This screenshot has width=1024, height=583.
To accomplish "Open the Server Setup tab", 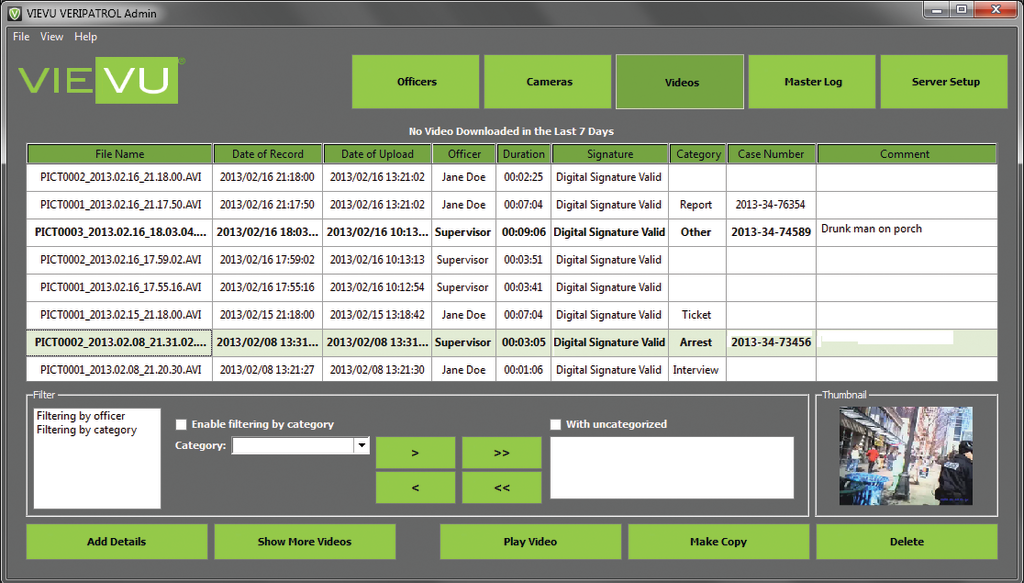I will coord(943,81).
